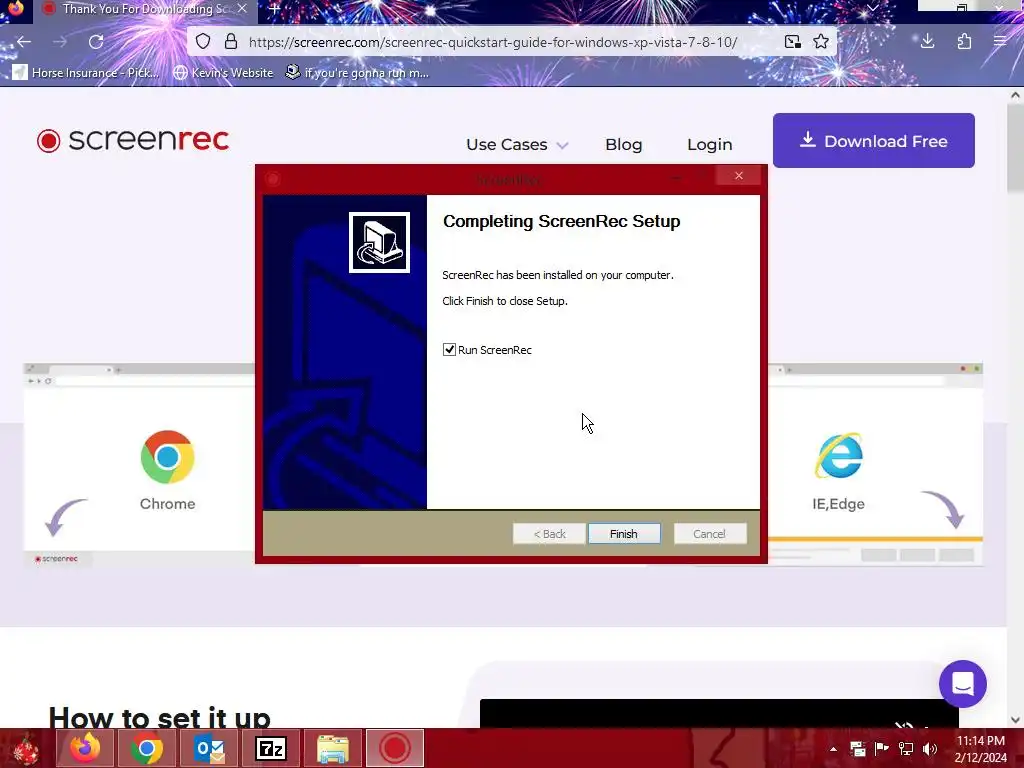Click the Action Center flag tray icon
This screenshot has width=1024, height=768.
882,749
